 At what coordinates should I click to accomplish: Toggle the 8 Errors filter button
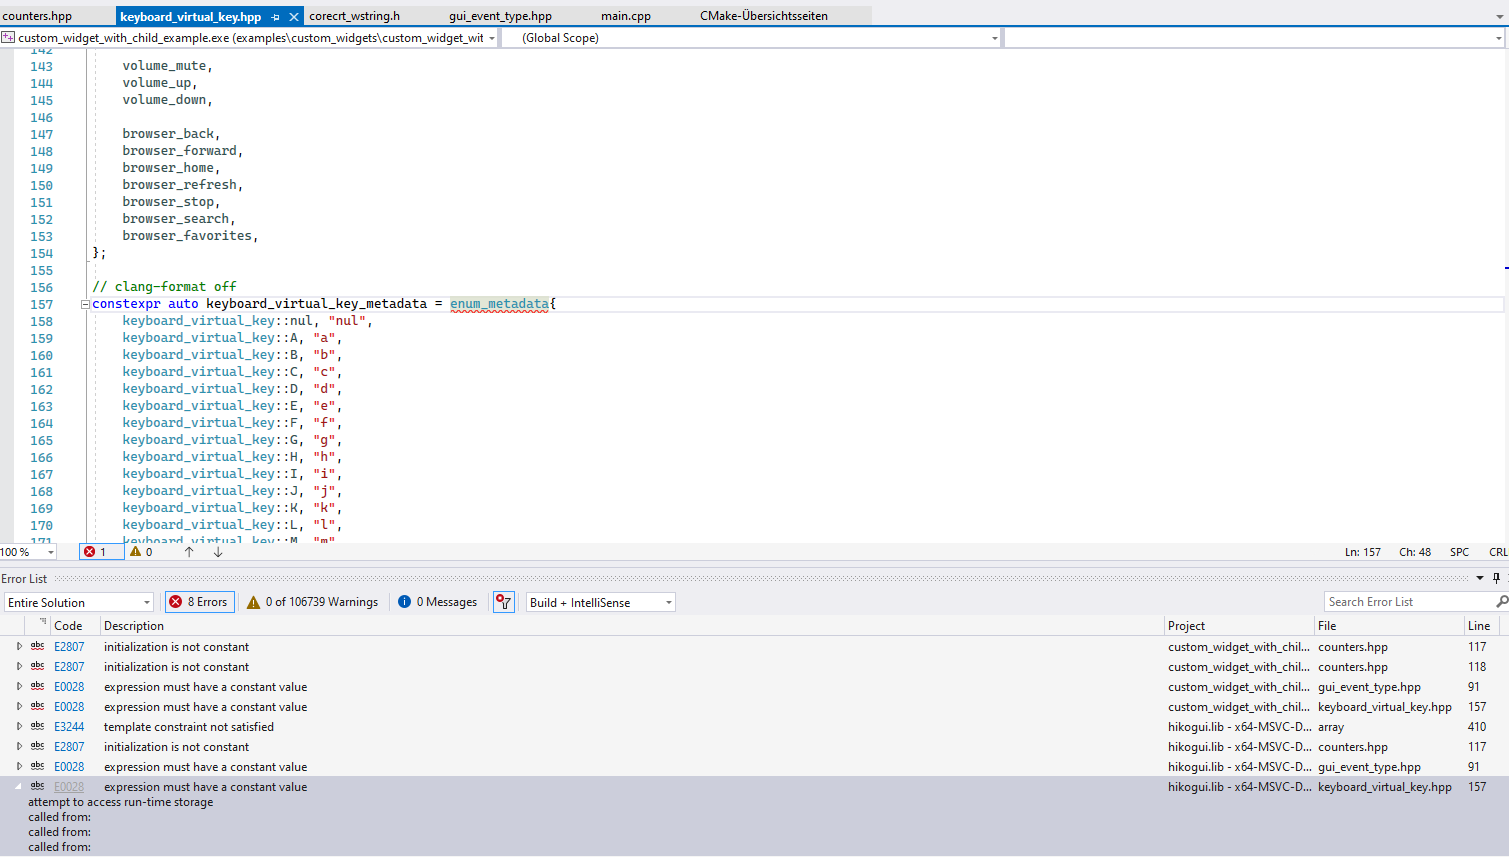pyautogui.click(x=200, y=601)
